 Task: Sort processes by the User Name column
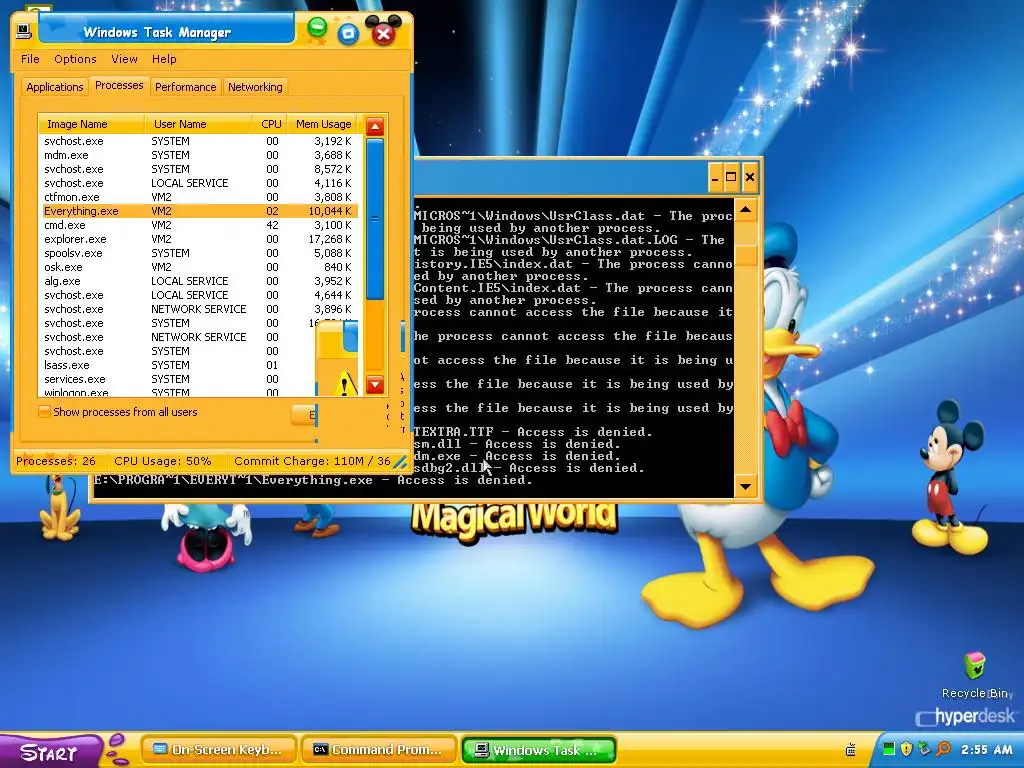tap(199, 124)
